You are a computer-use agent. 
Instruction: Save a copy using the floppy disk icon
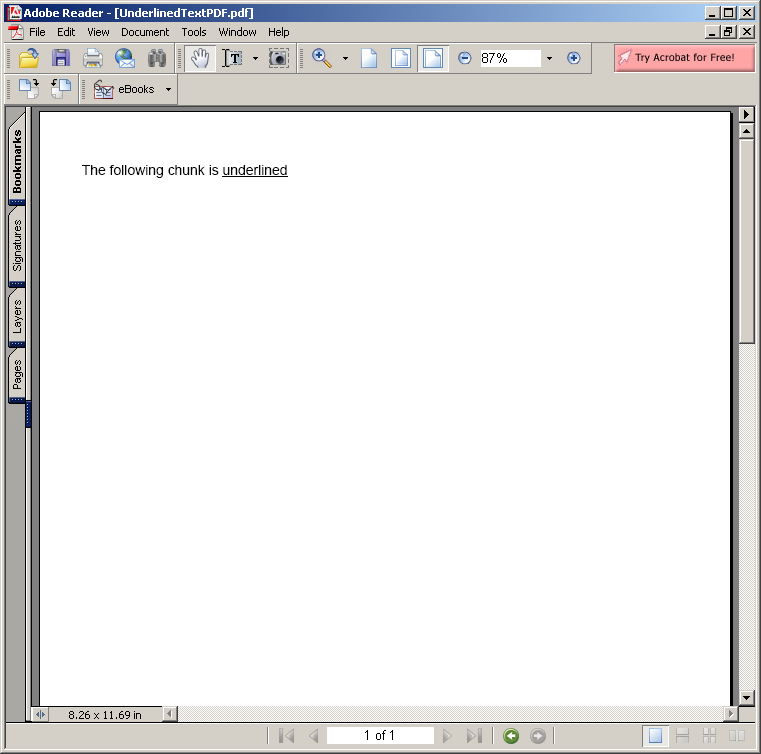pos(61,58)
